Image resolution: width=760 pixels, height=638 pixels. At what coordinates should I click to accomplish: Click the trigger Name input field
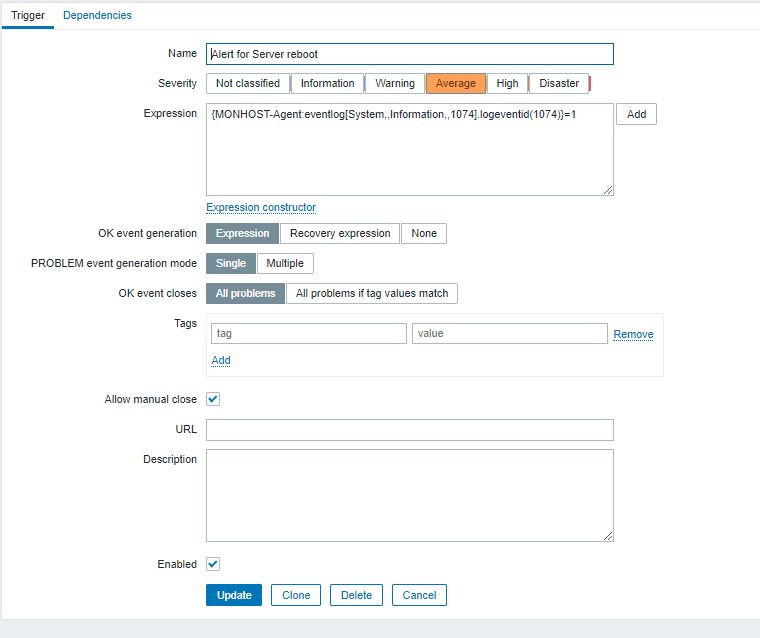(x=410, y=54)
